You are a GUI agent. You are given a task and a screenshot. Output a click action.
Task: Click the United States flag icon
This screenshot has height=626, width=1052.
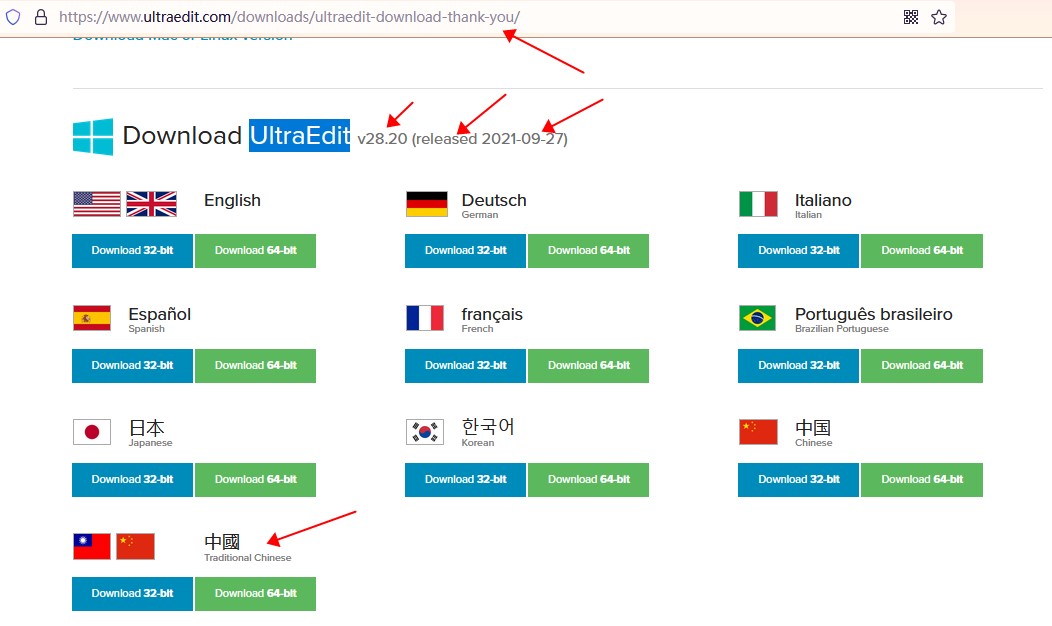click(97, 204)
